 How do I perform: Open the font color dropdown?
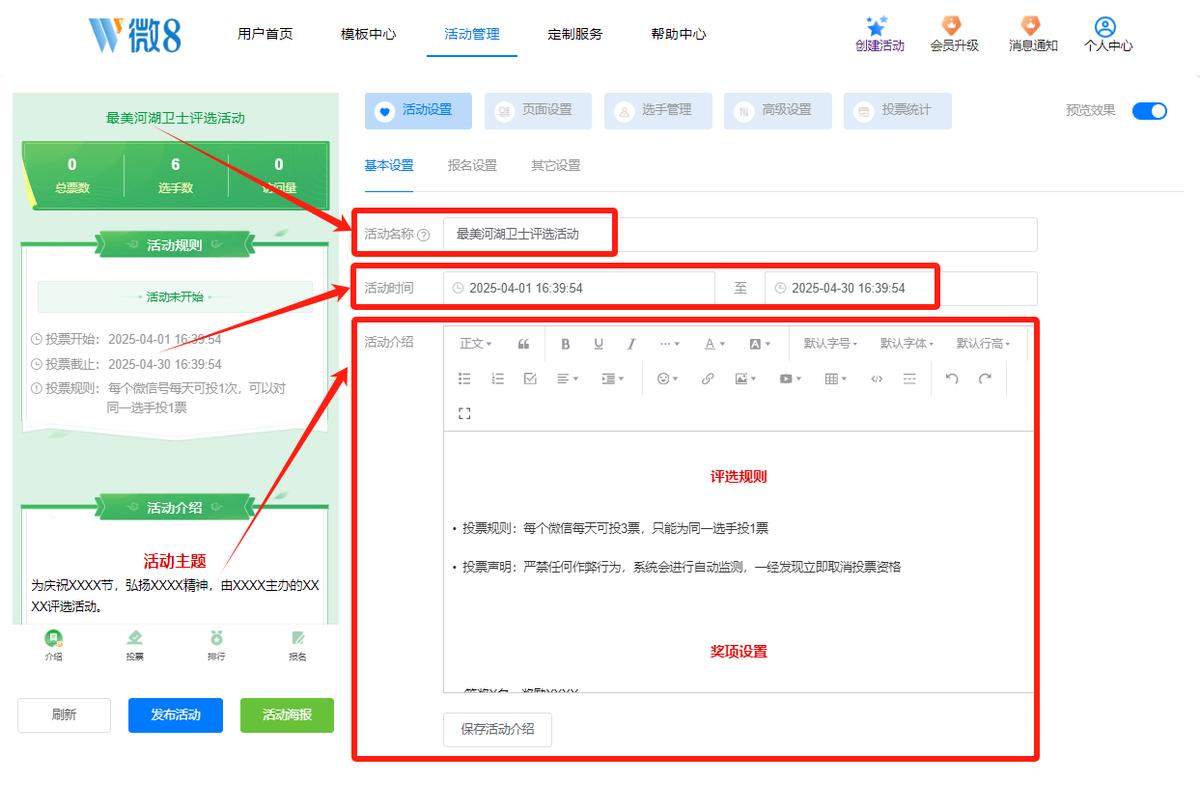pyautogui.click(x=714, y=344)
